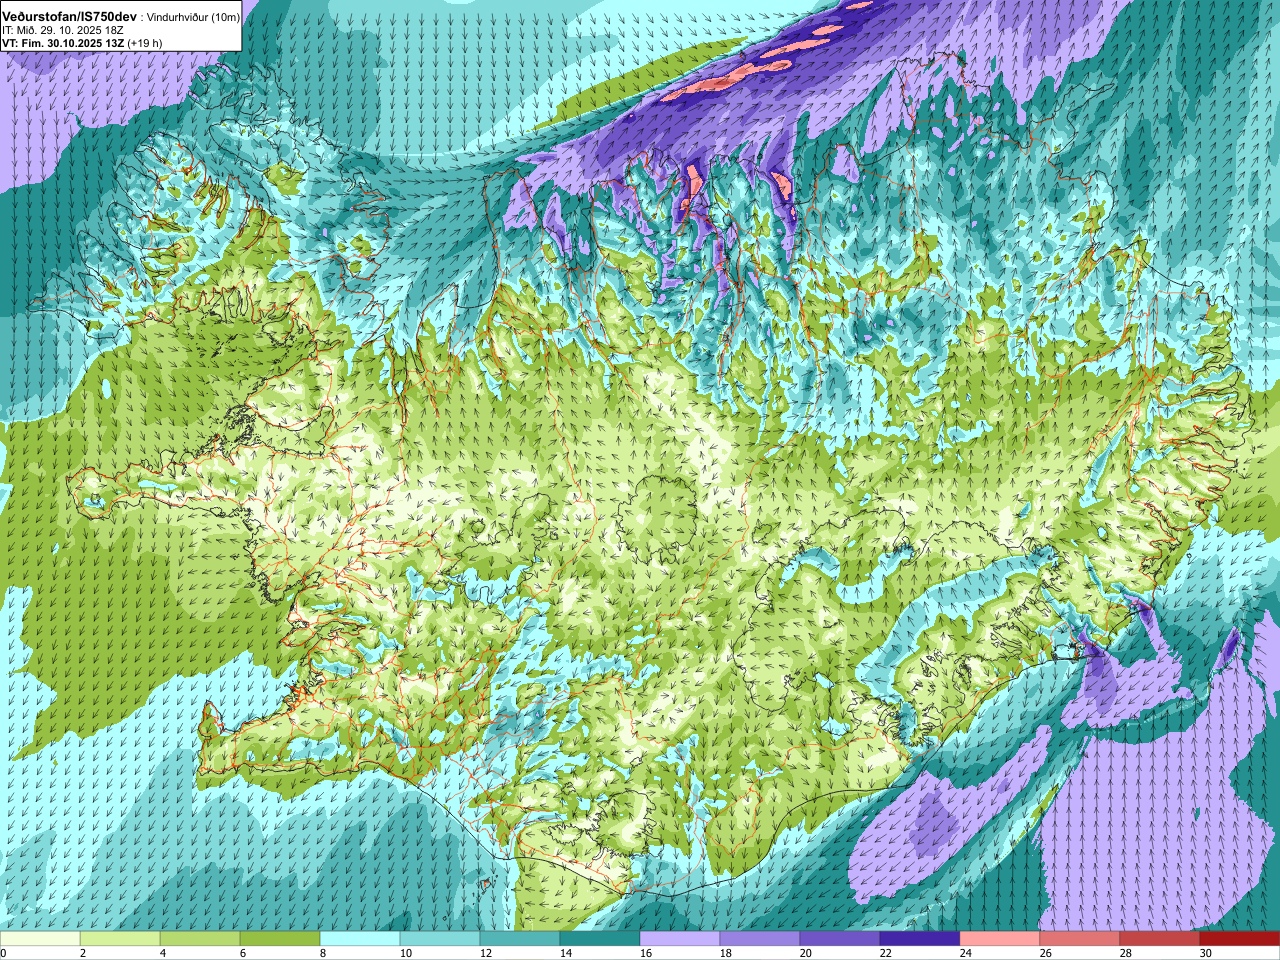
Task: Click the violet 20–22 legend swatch
Action: [840, 939]
